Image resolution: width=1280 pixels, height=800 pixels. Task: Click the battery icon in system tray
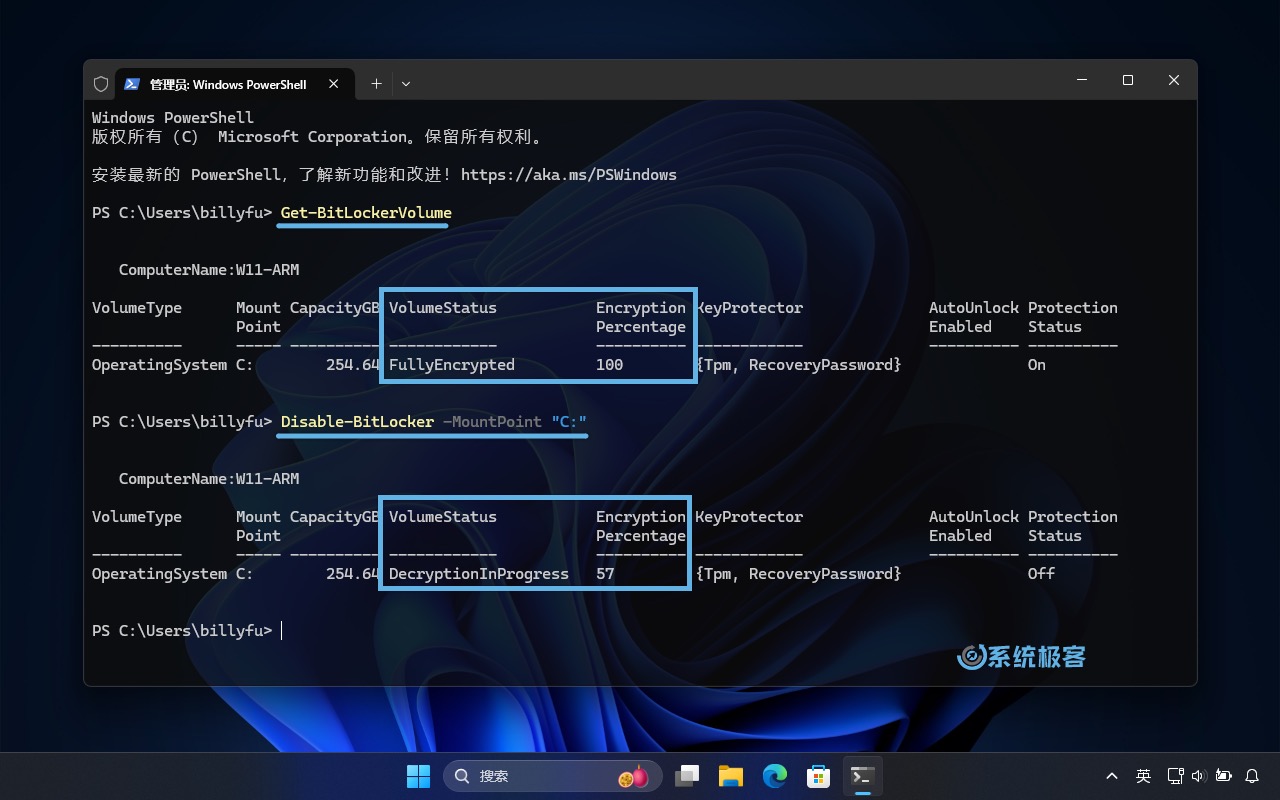(1223, 776)
